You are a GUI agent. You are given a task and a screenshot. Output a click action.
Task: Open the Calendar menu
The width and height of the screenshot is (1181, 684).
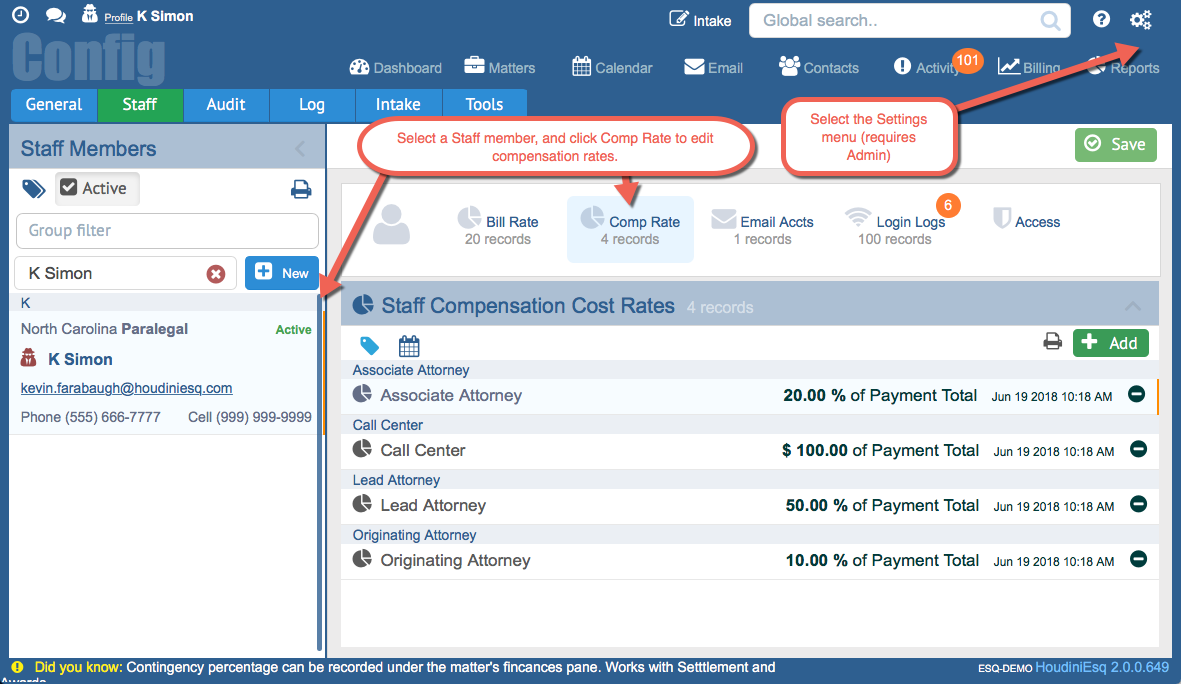pos(612,67)
